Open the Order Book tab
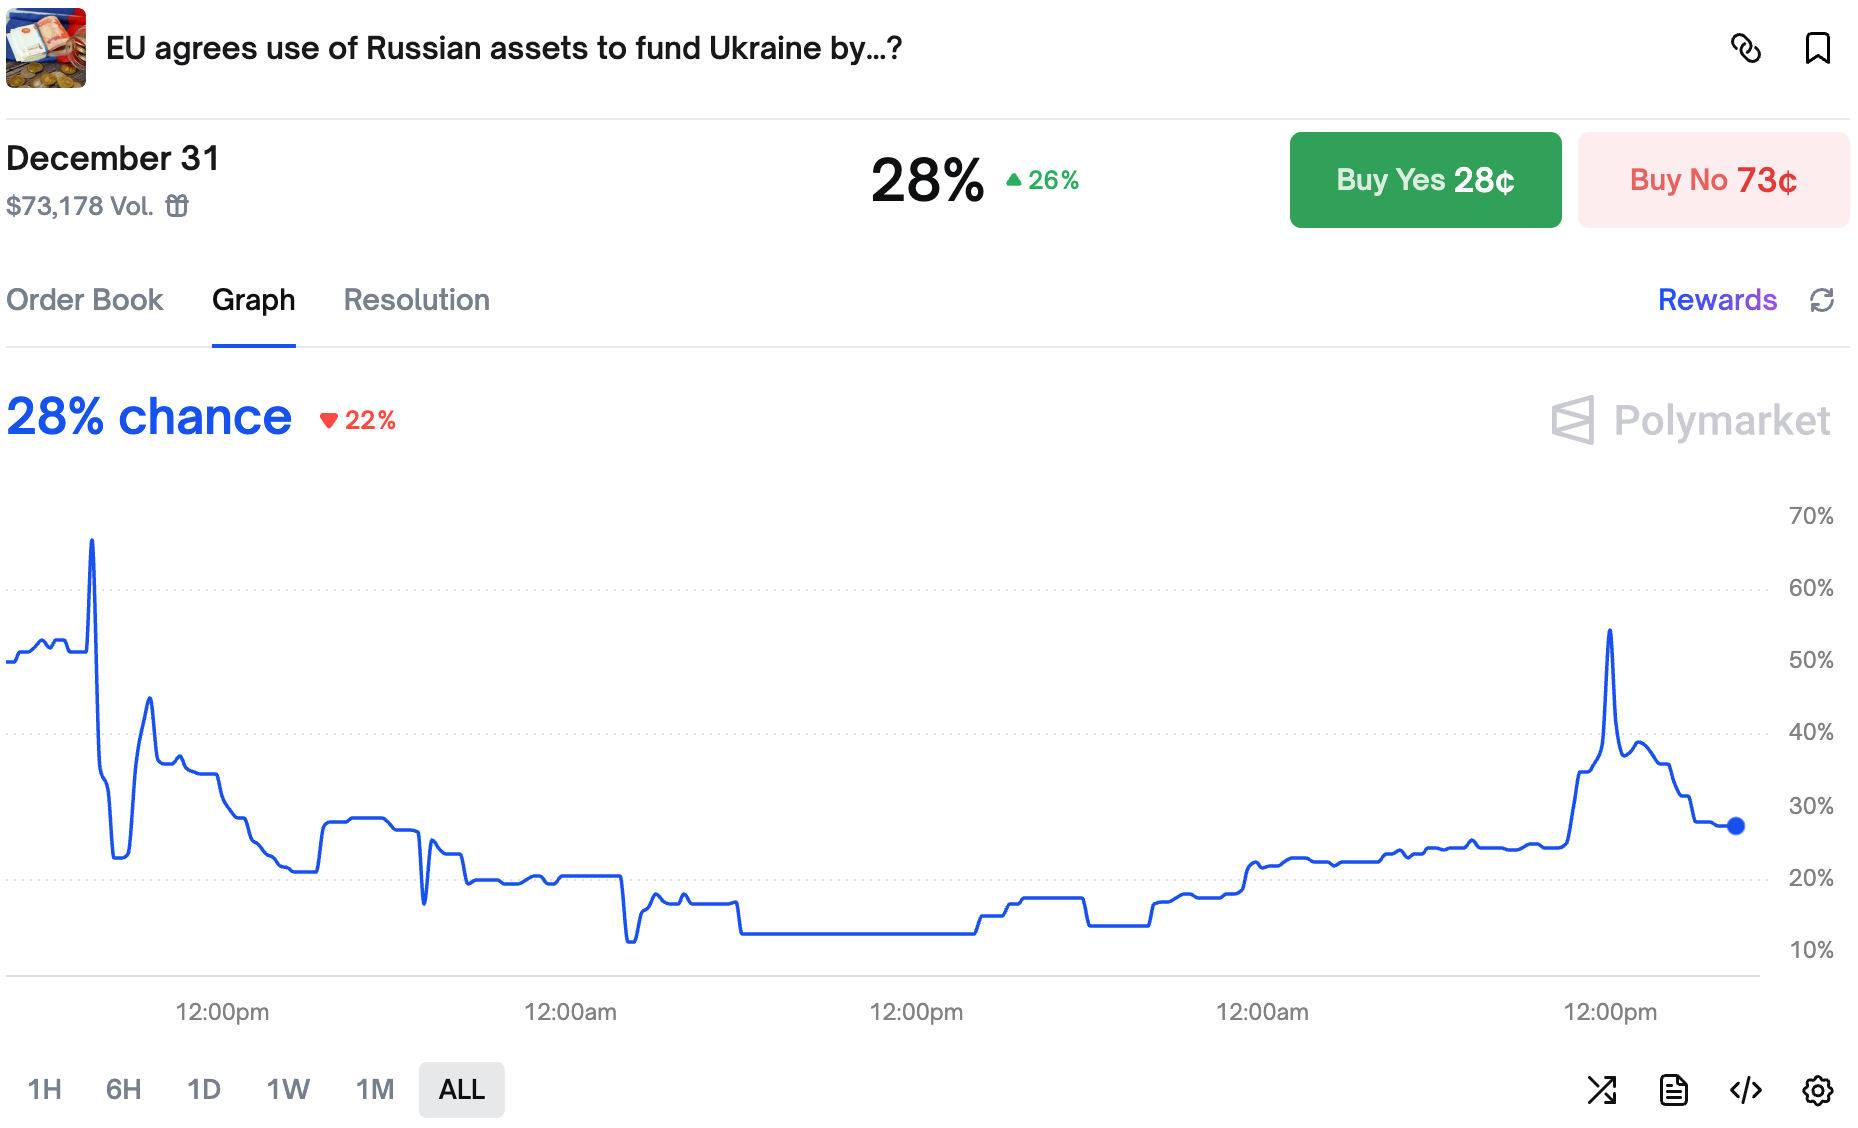The image size is (1858, 1128). [85, 300]
